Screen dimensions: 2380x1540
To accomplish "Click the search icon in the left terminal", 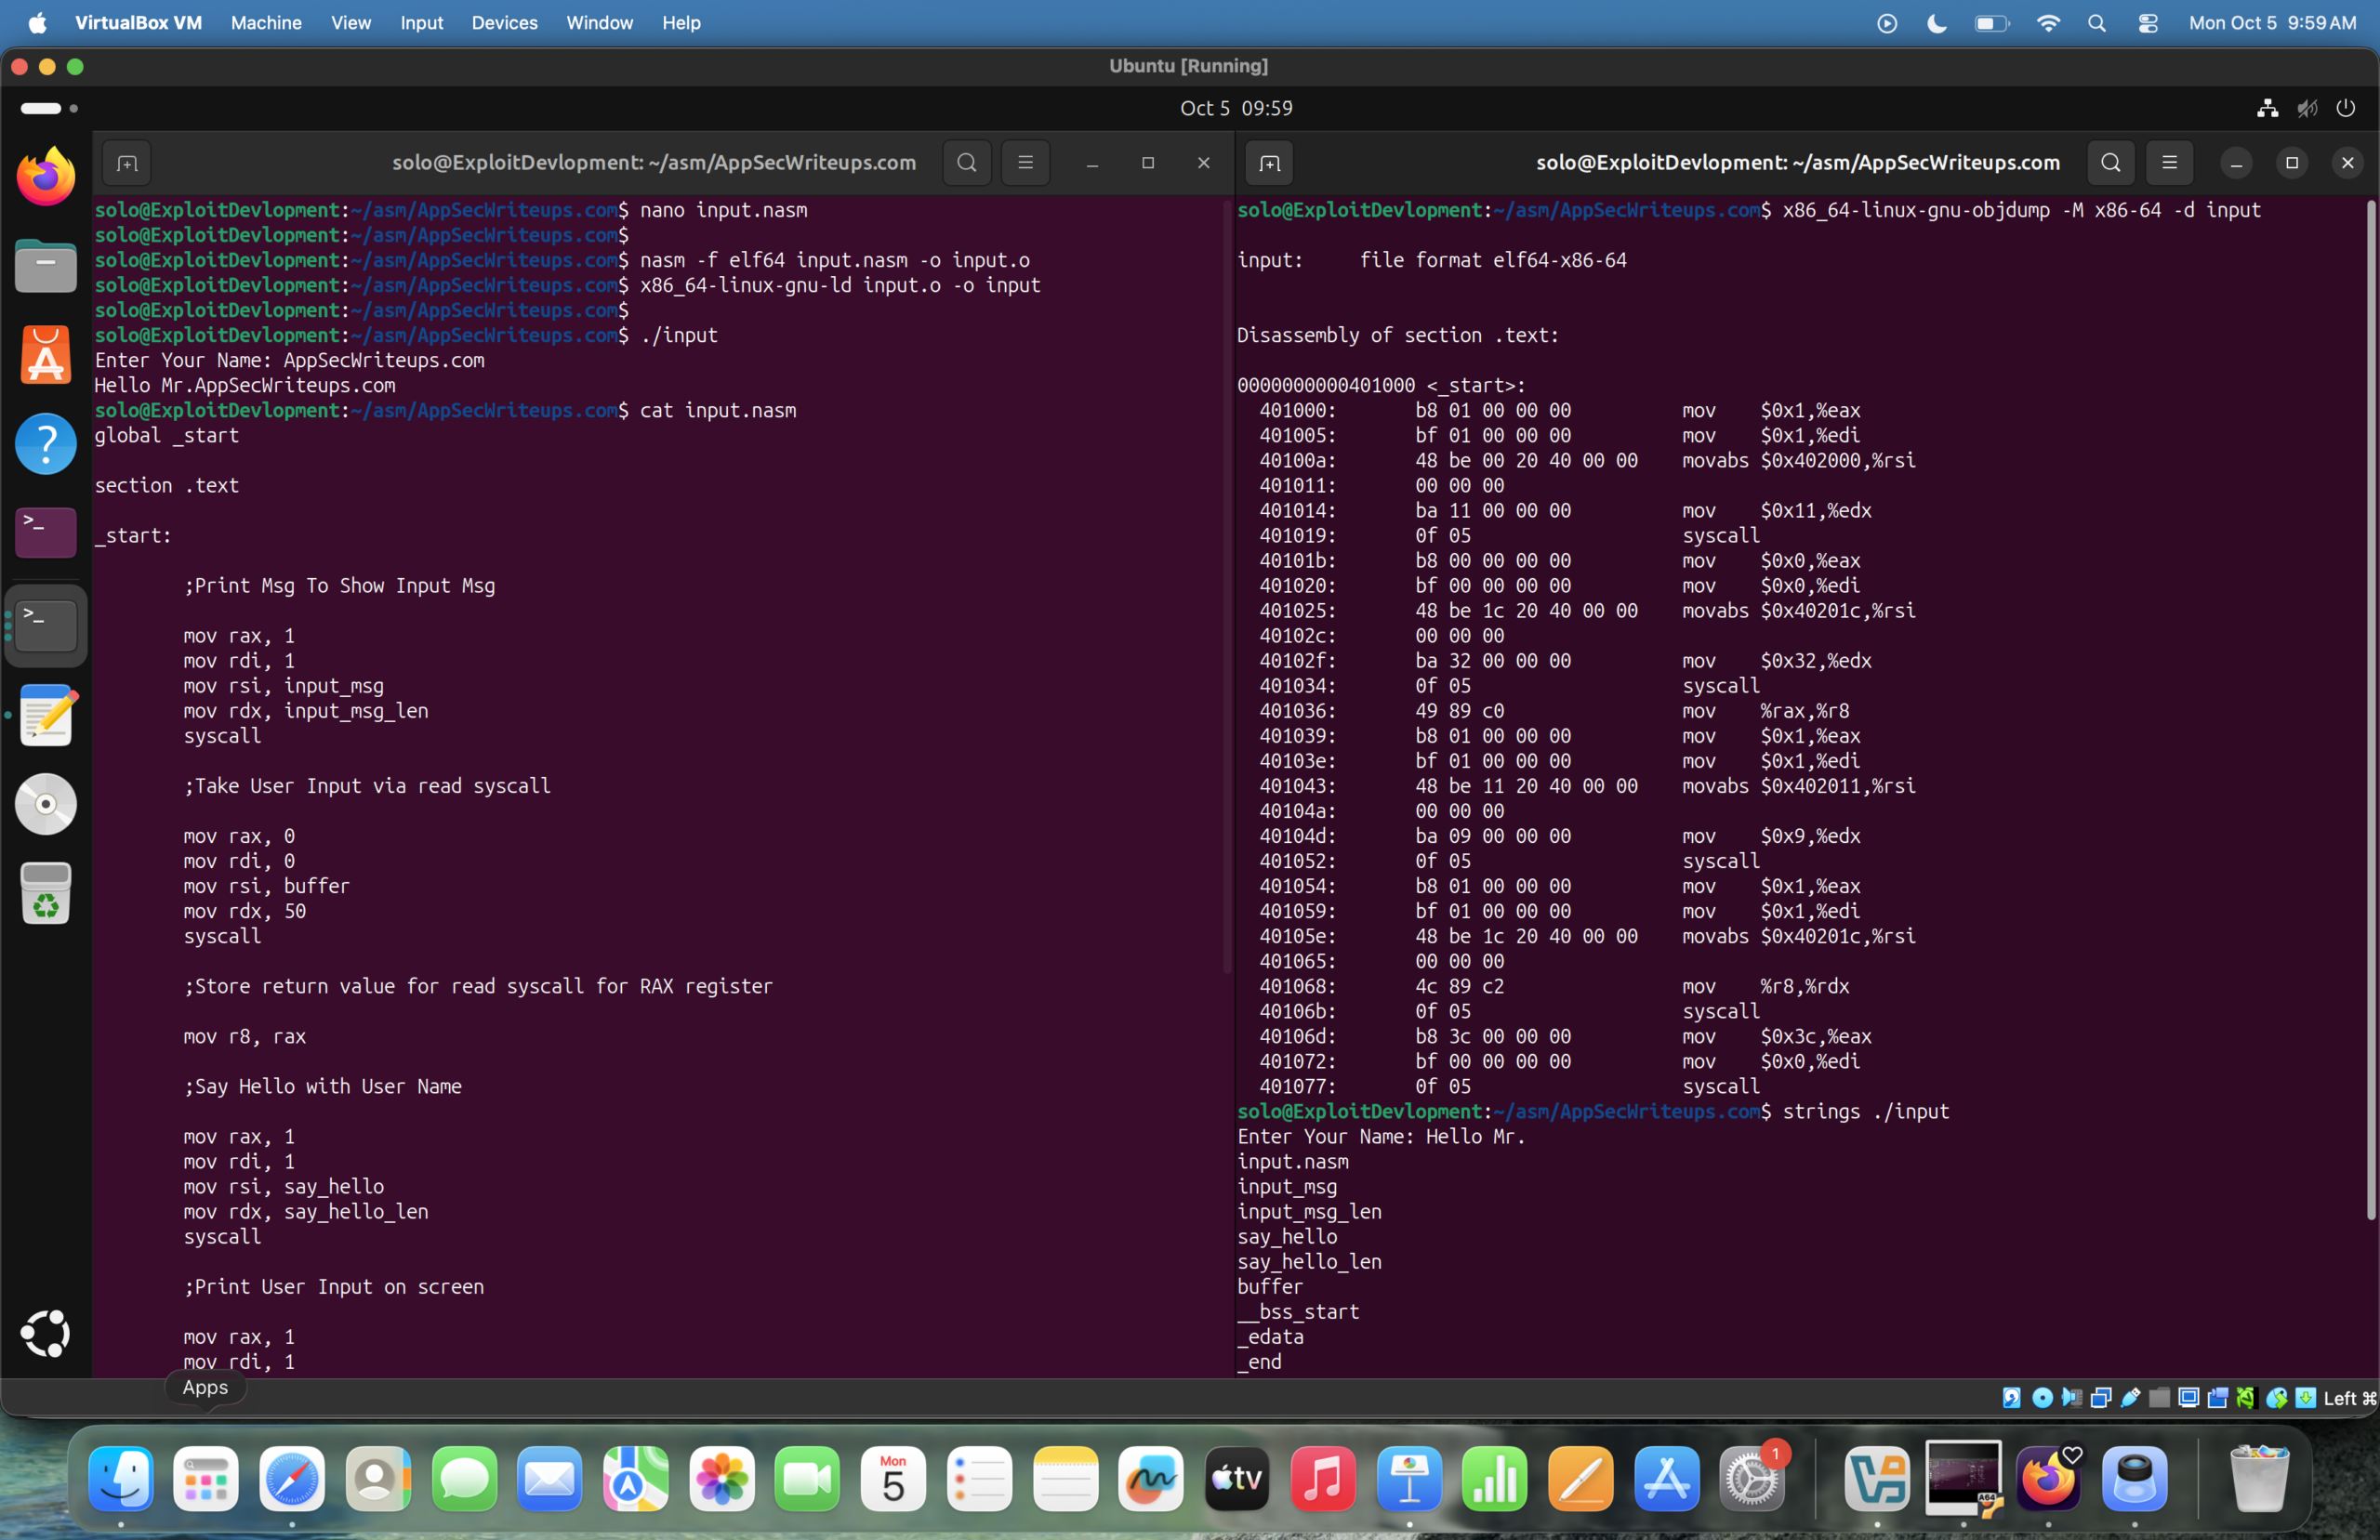I will tap(967, 163).
